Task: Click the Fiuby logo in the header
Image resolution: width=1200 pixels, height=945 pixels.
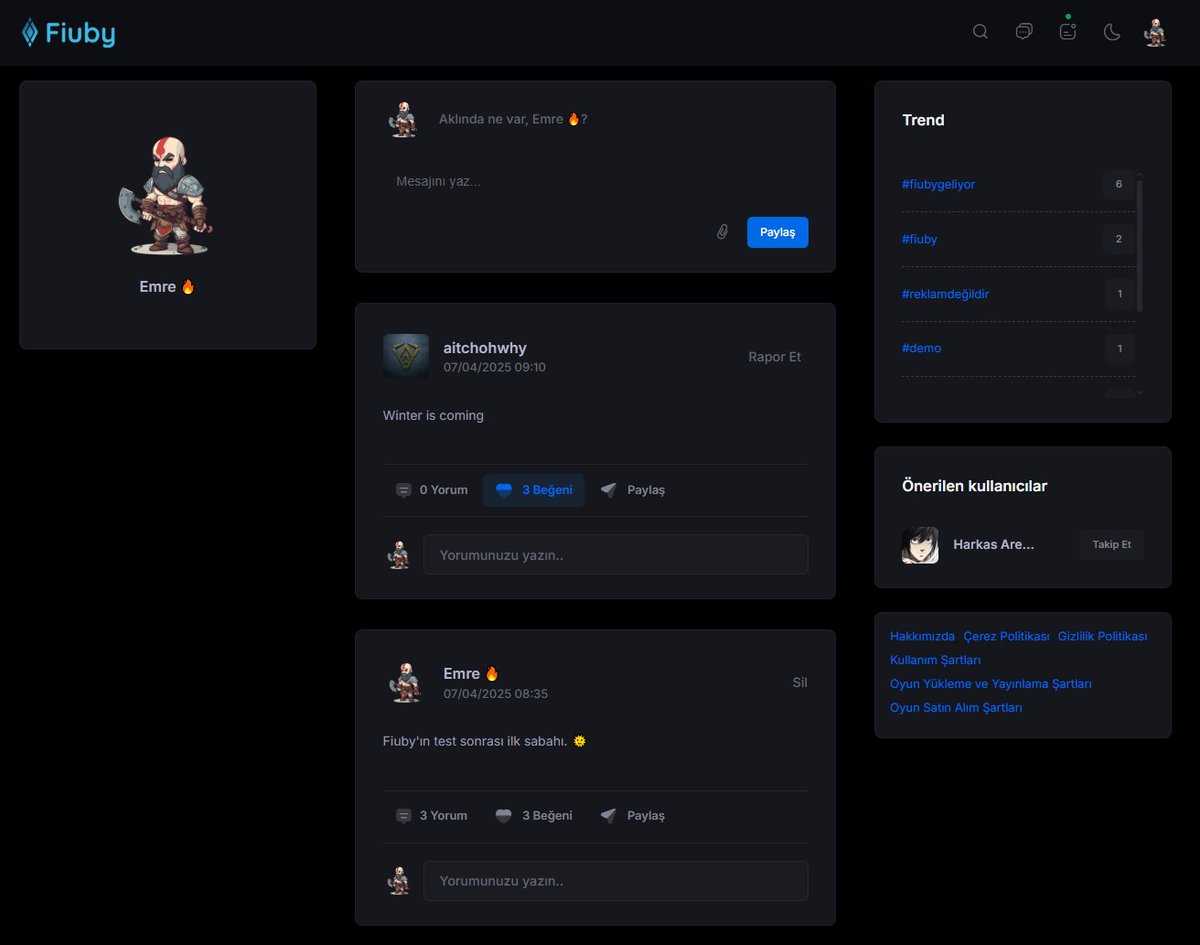Action: click(68, 33)
